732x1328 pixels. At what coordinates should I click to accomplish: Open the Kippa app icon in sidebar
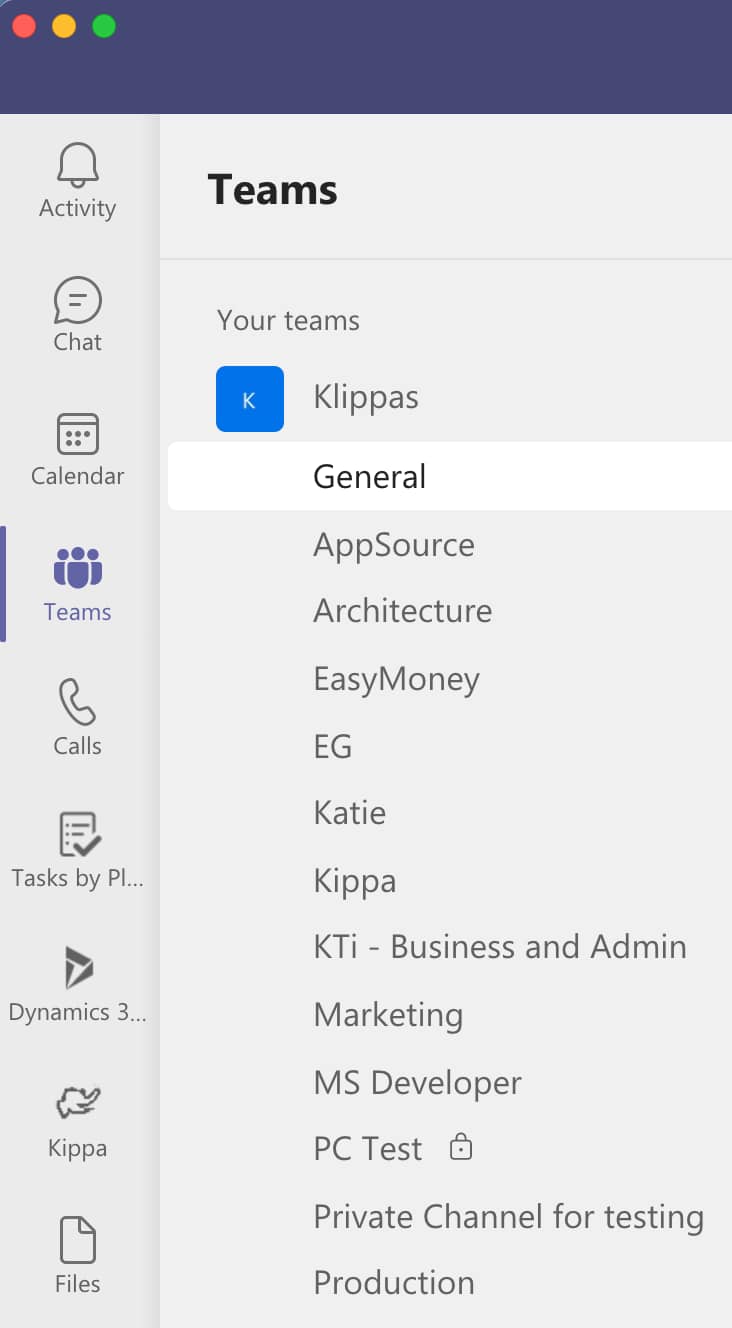pos(77,1103)
